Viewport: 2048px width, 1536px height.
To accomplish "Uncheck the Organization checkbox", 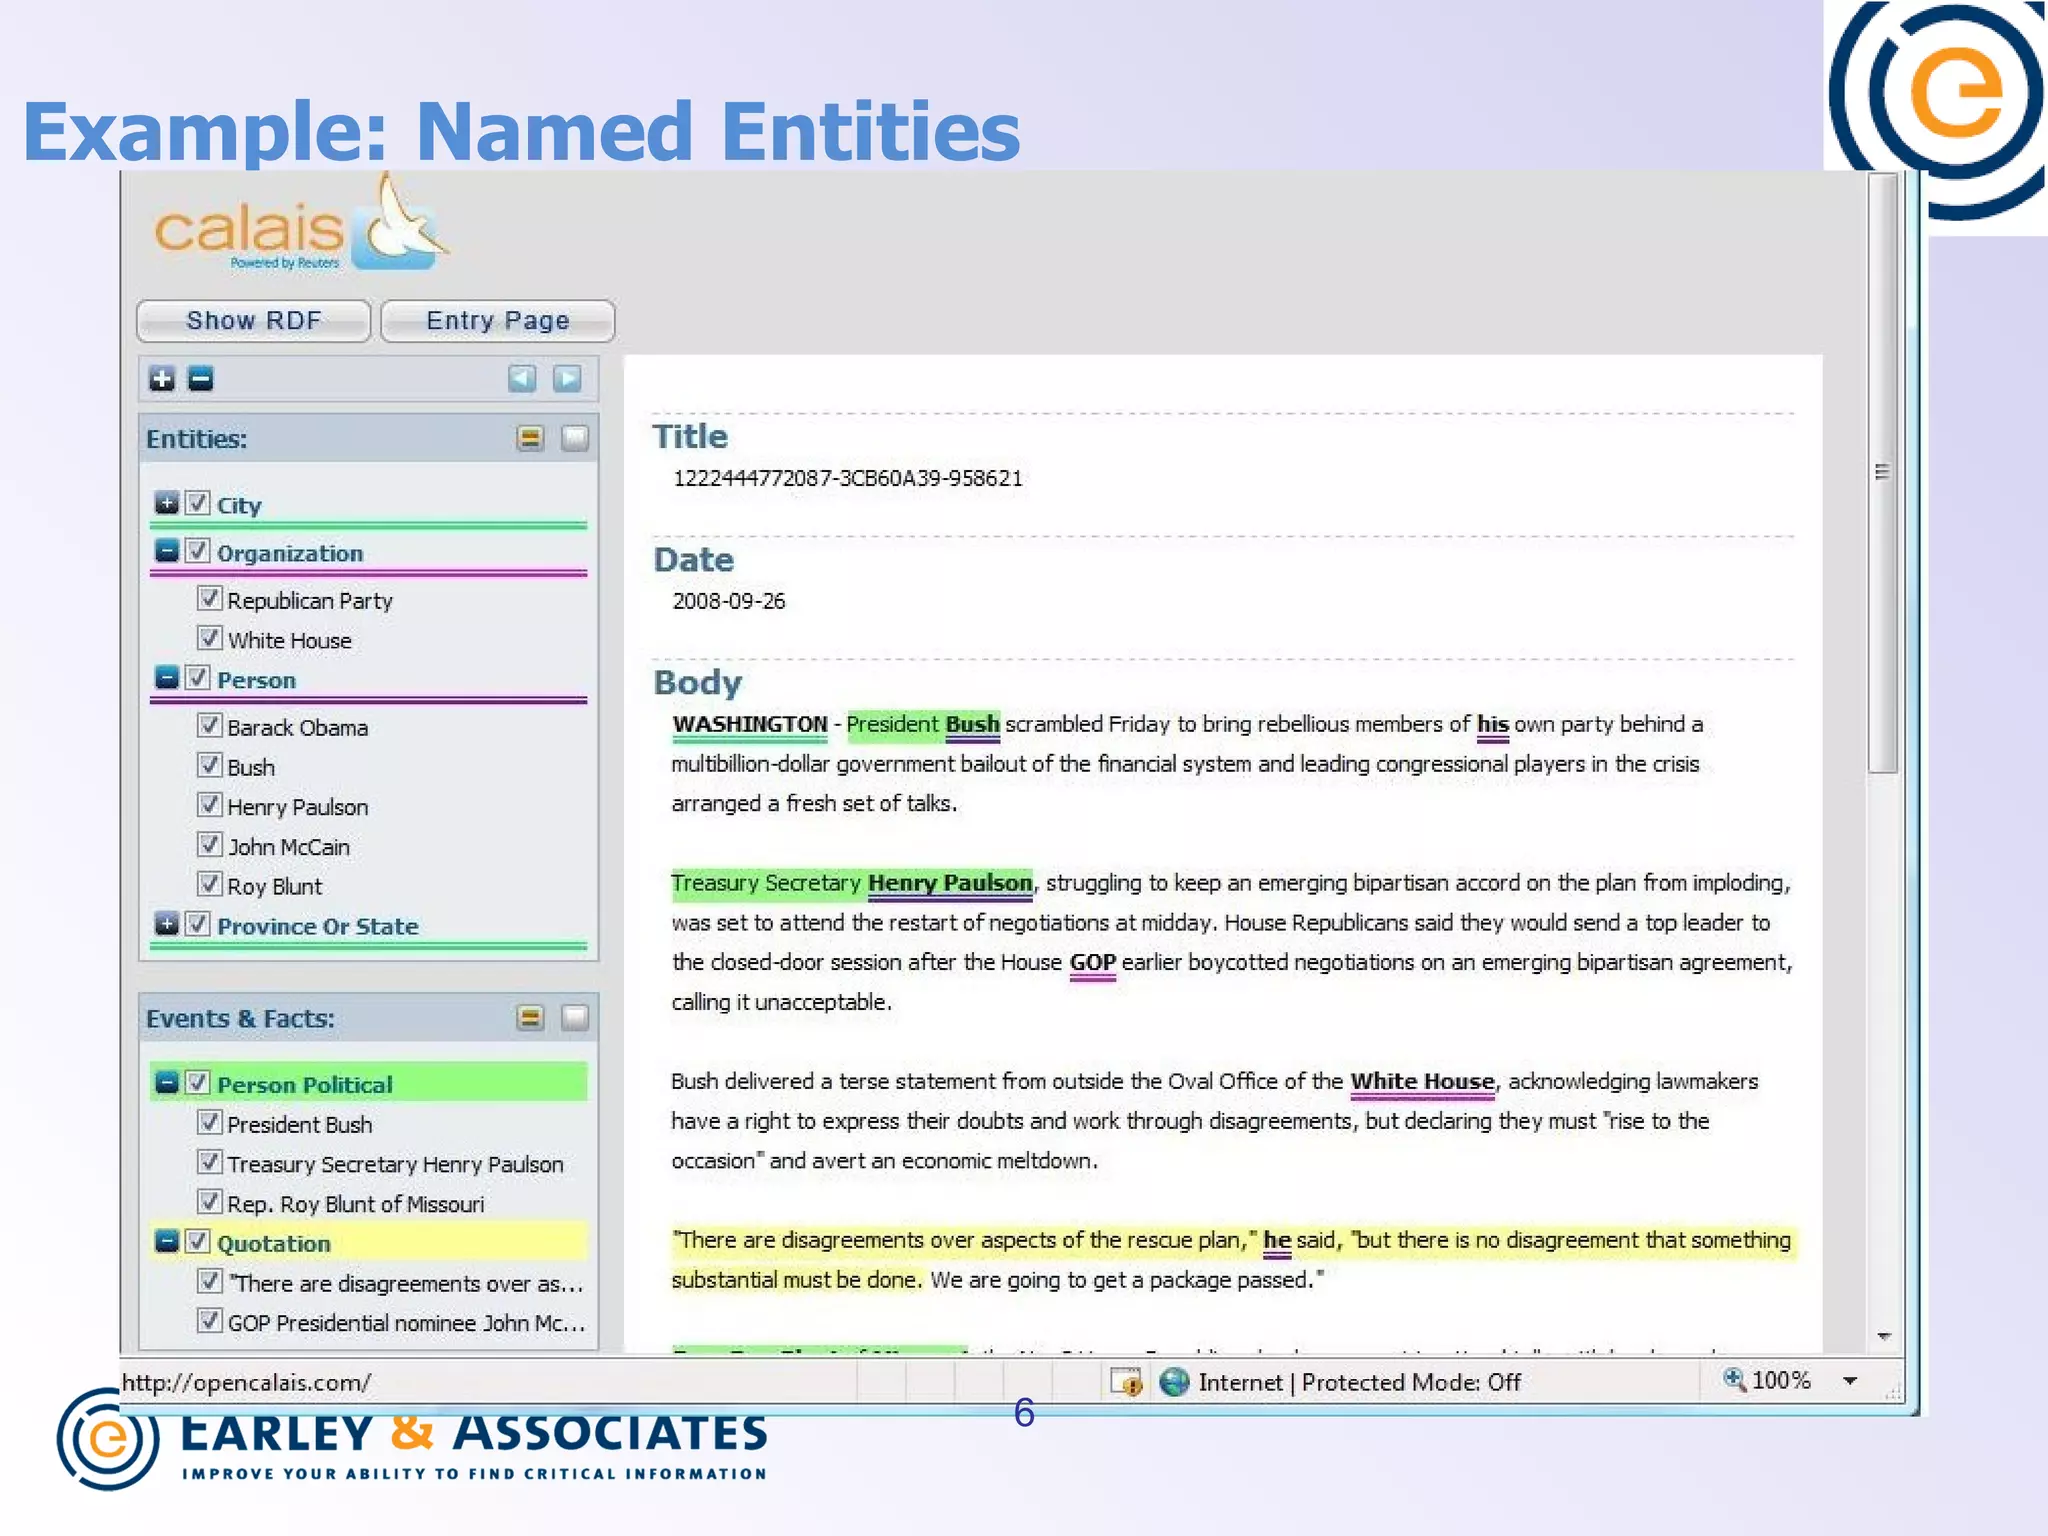I will tap(198, 550).
